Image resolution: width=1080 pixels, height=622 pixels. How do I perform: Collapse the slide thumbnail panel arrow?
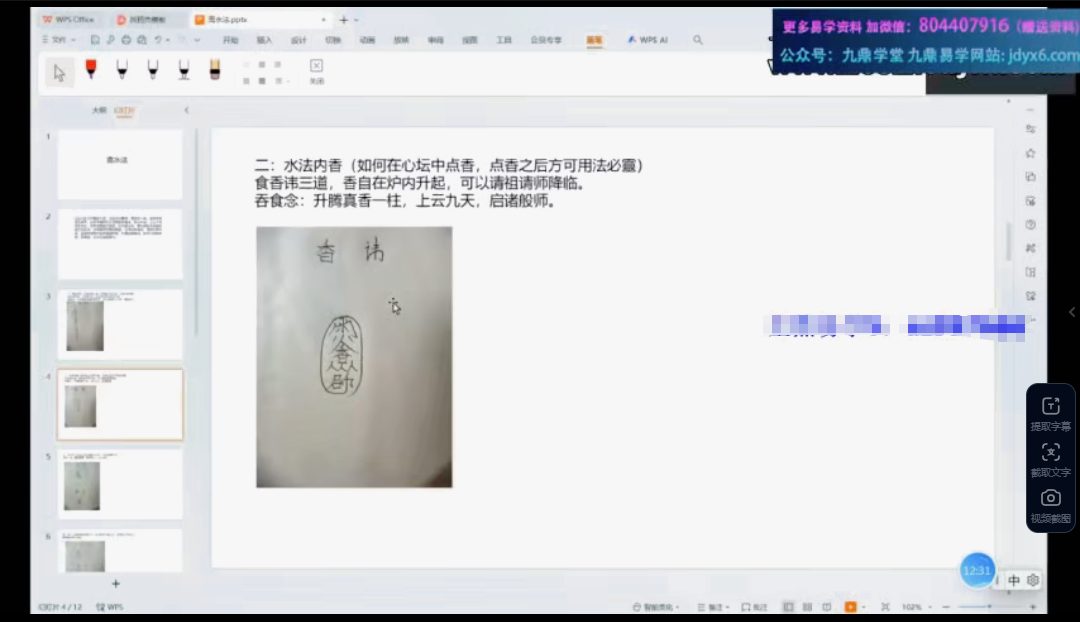pos(186,110)
